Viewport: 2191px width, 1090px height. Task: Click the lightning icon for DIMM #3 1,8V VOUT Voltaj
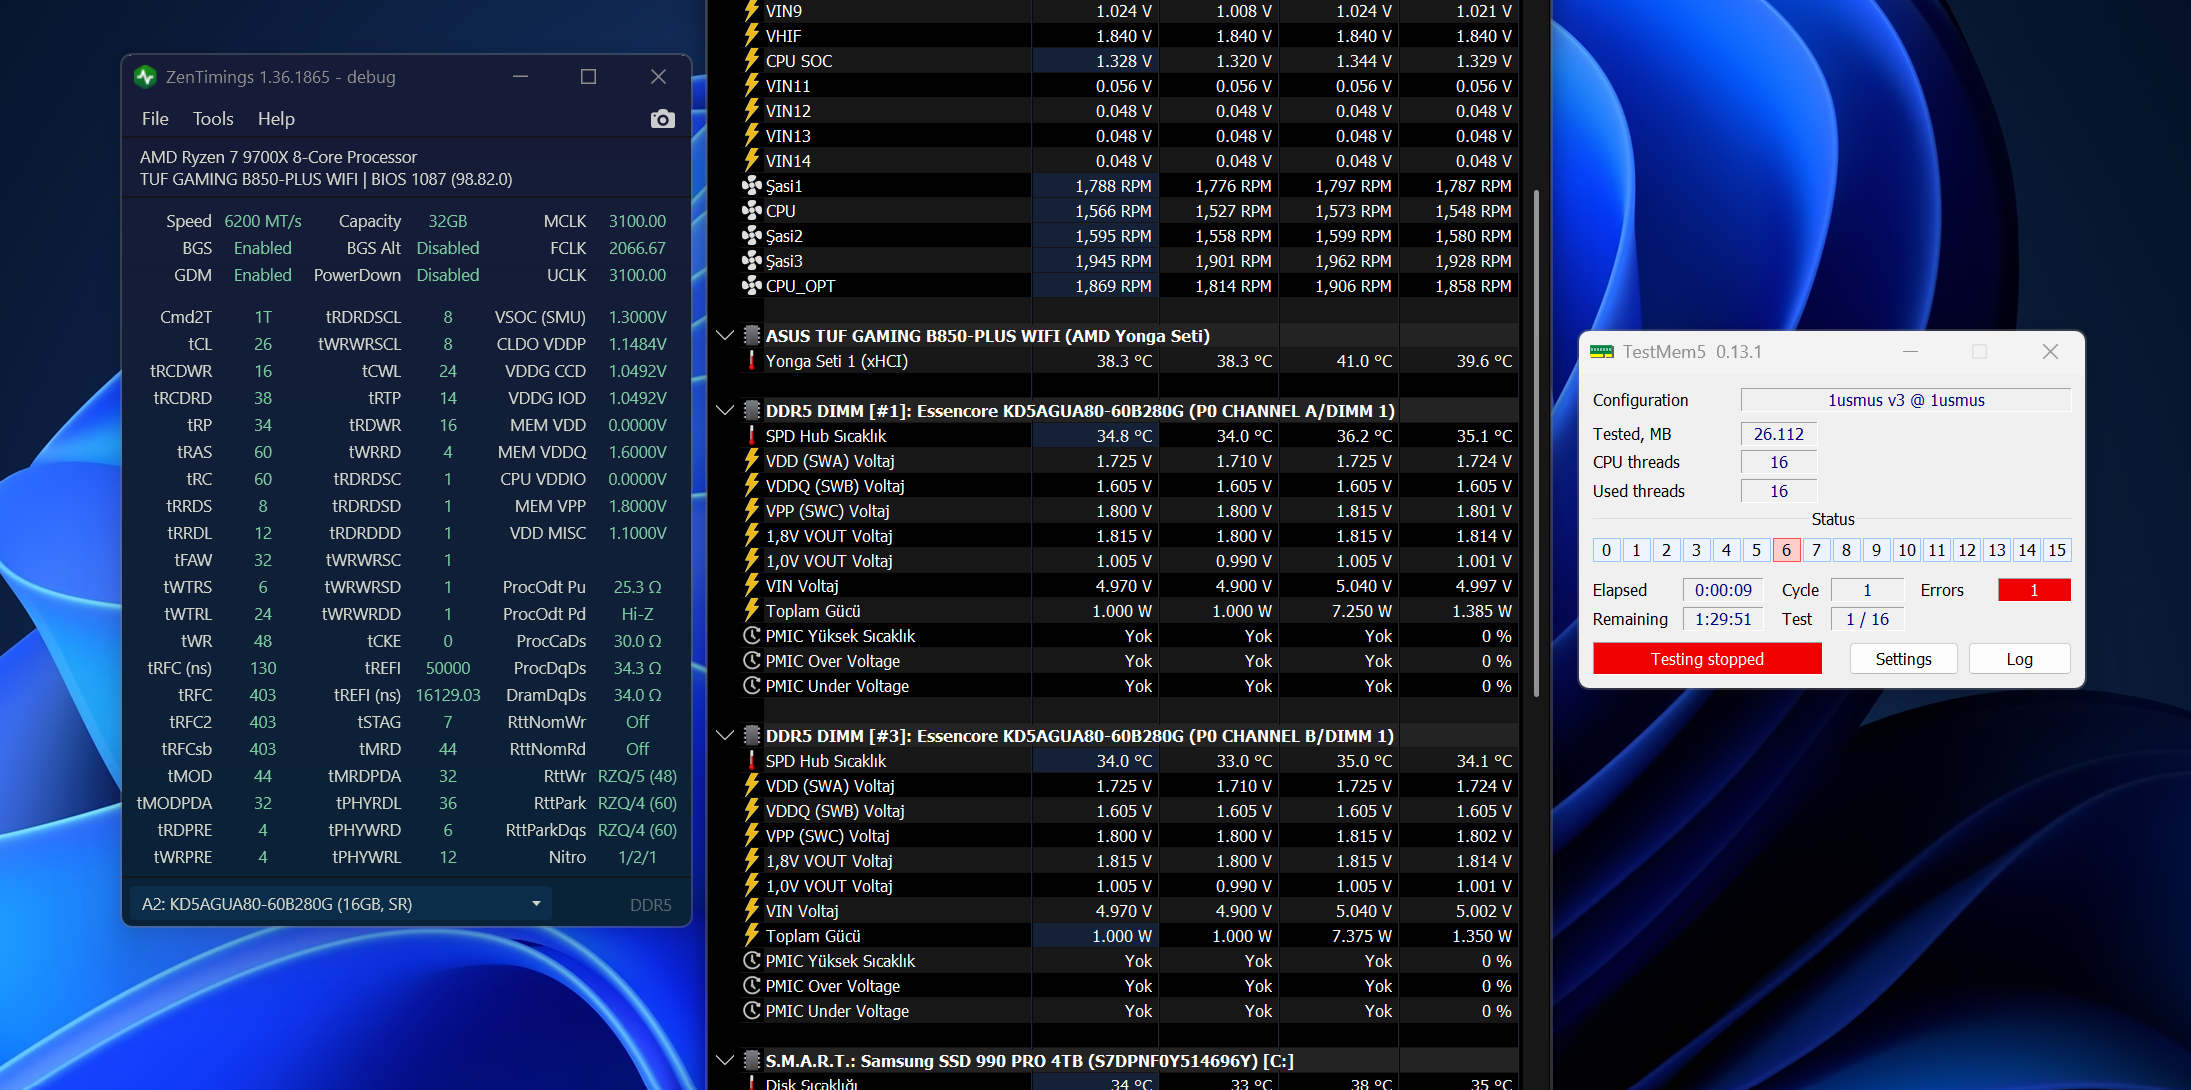point(752,860)
